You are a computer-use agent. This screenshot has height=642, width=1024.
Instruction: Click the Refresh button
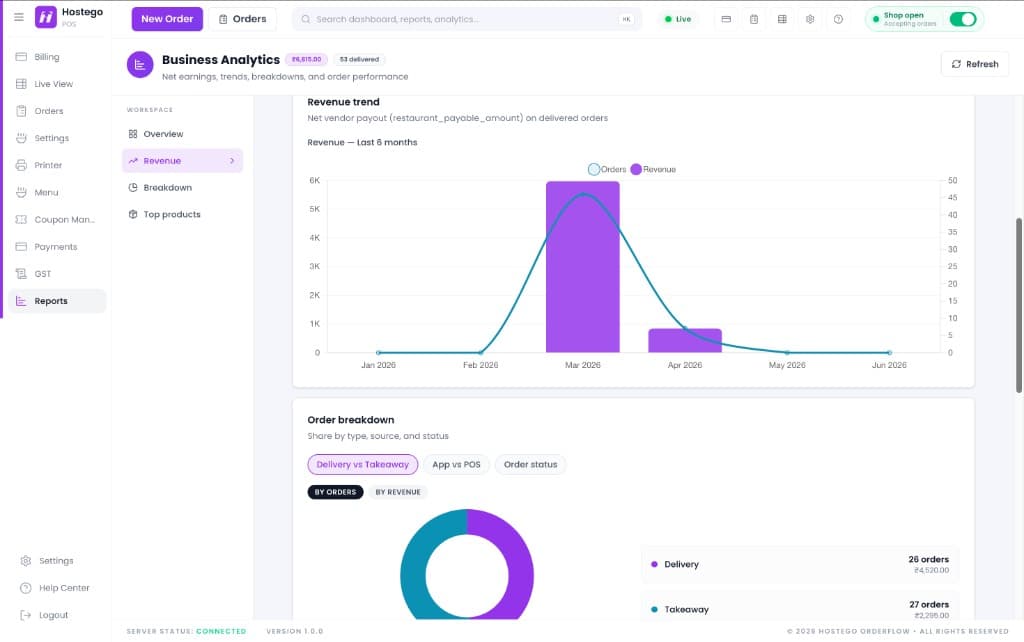pyautogui.click(x=974, y=64)
